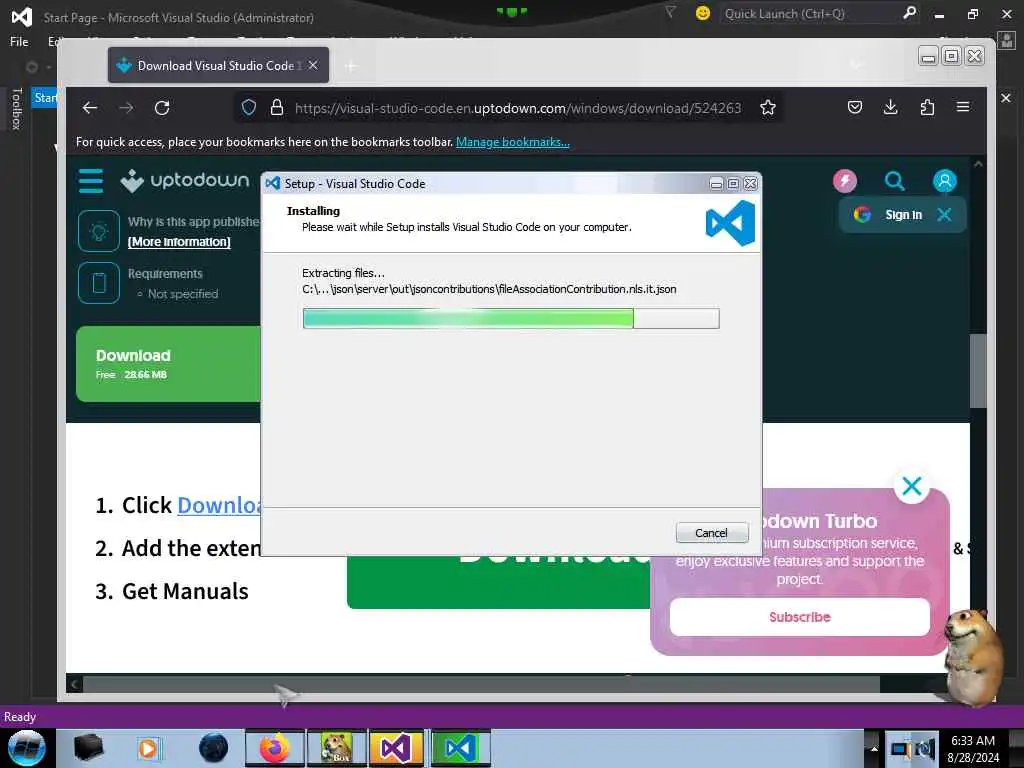Go back with the browser back arrow
Viewport: 1024px width, 768px height.
90,108
